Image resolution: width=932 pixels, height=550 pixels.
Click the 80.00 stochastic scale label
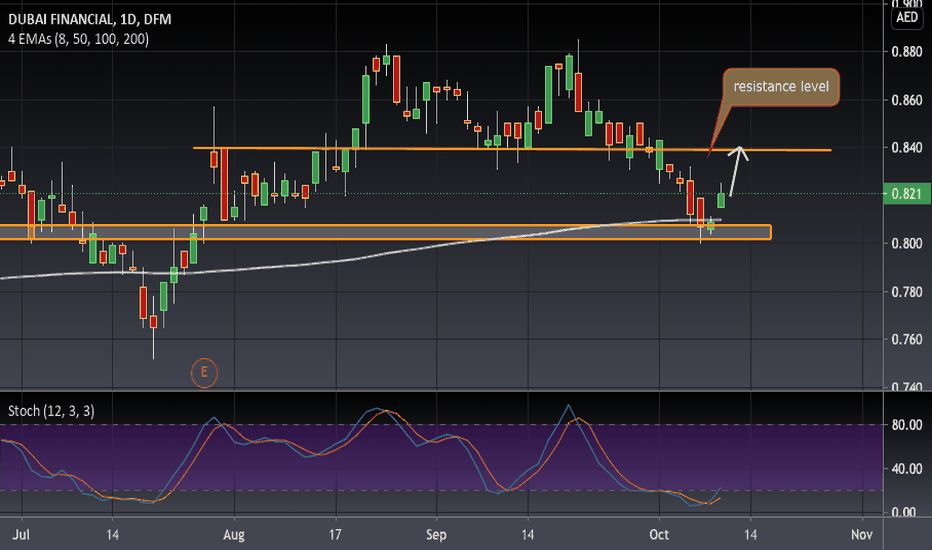coord(907,425)
